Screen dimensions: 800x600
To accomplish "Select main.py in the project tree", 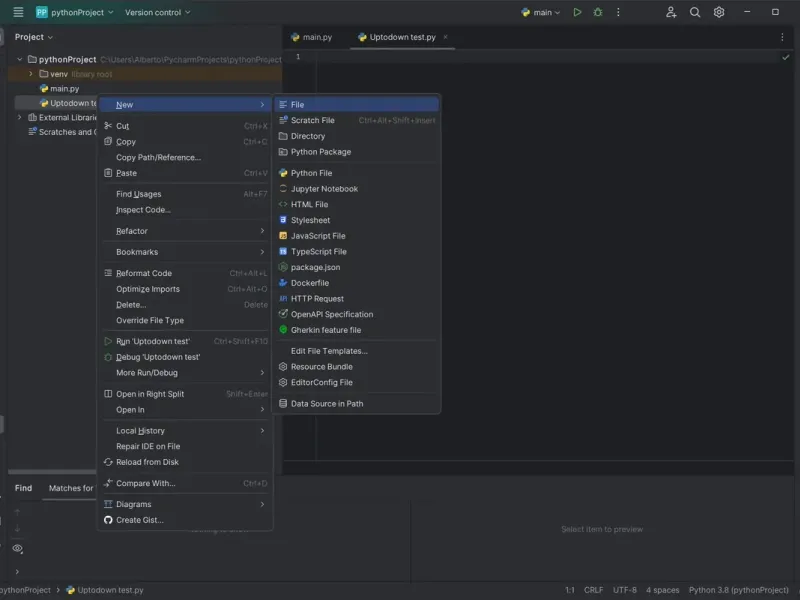I will (x=64, y=89).
